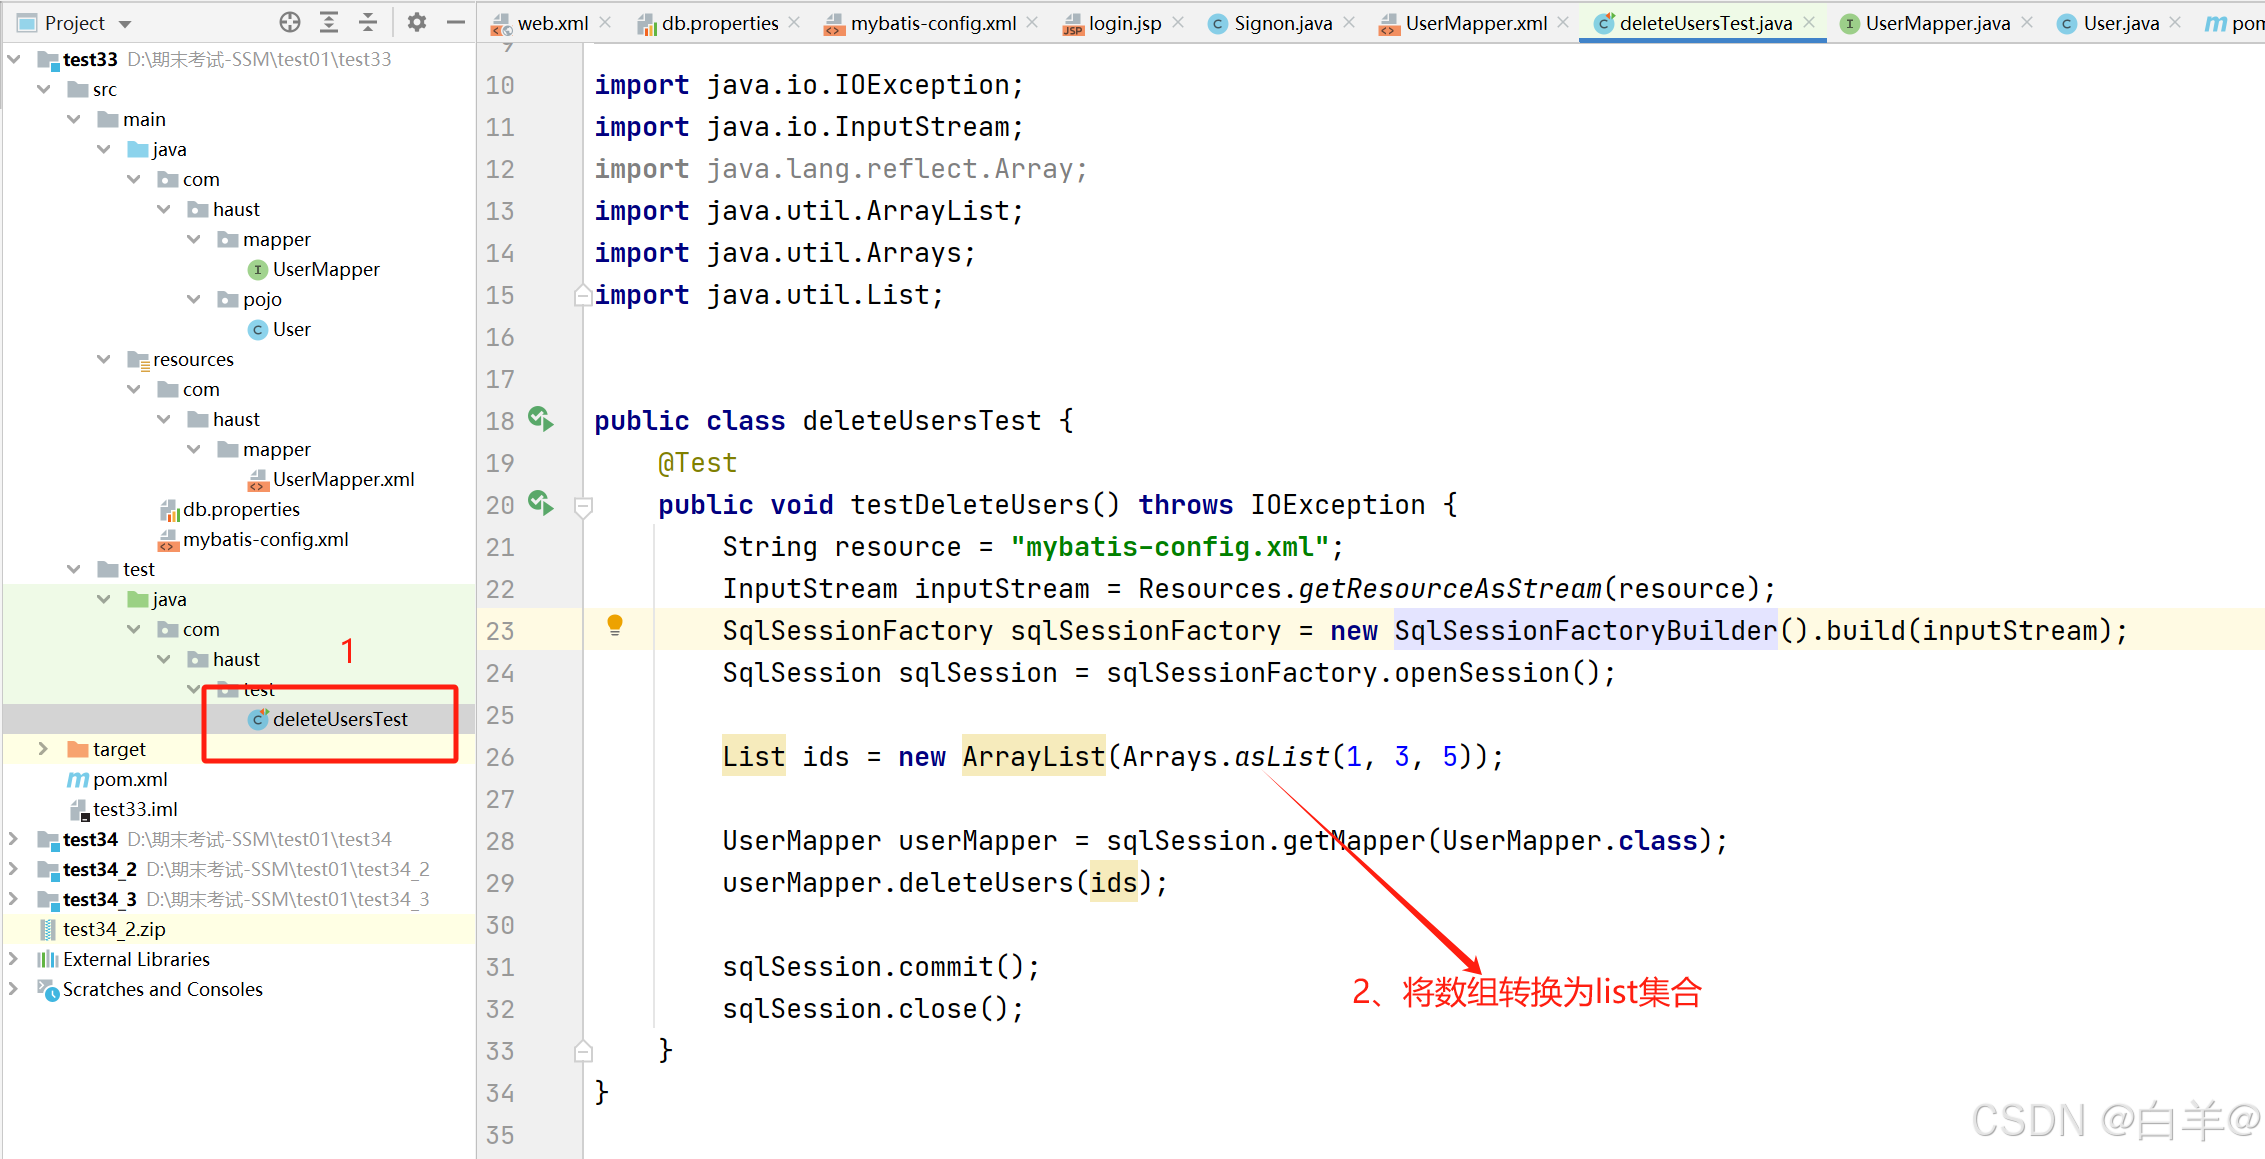This screenshot has width=2265, height=1159.
Task: Click the Expand All icon in Project panel
Action: pos(329,22)
